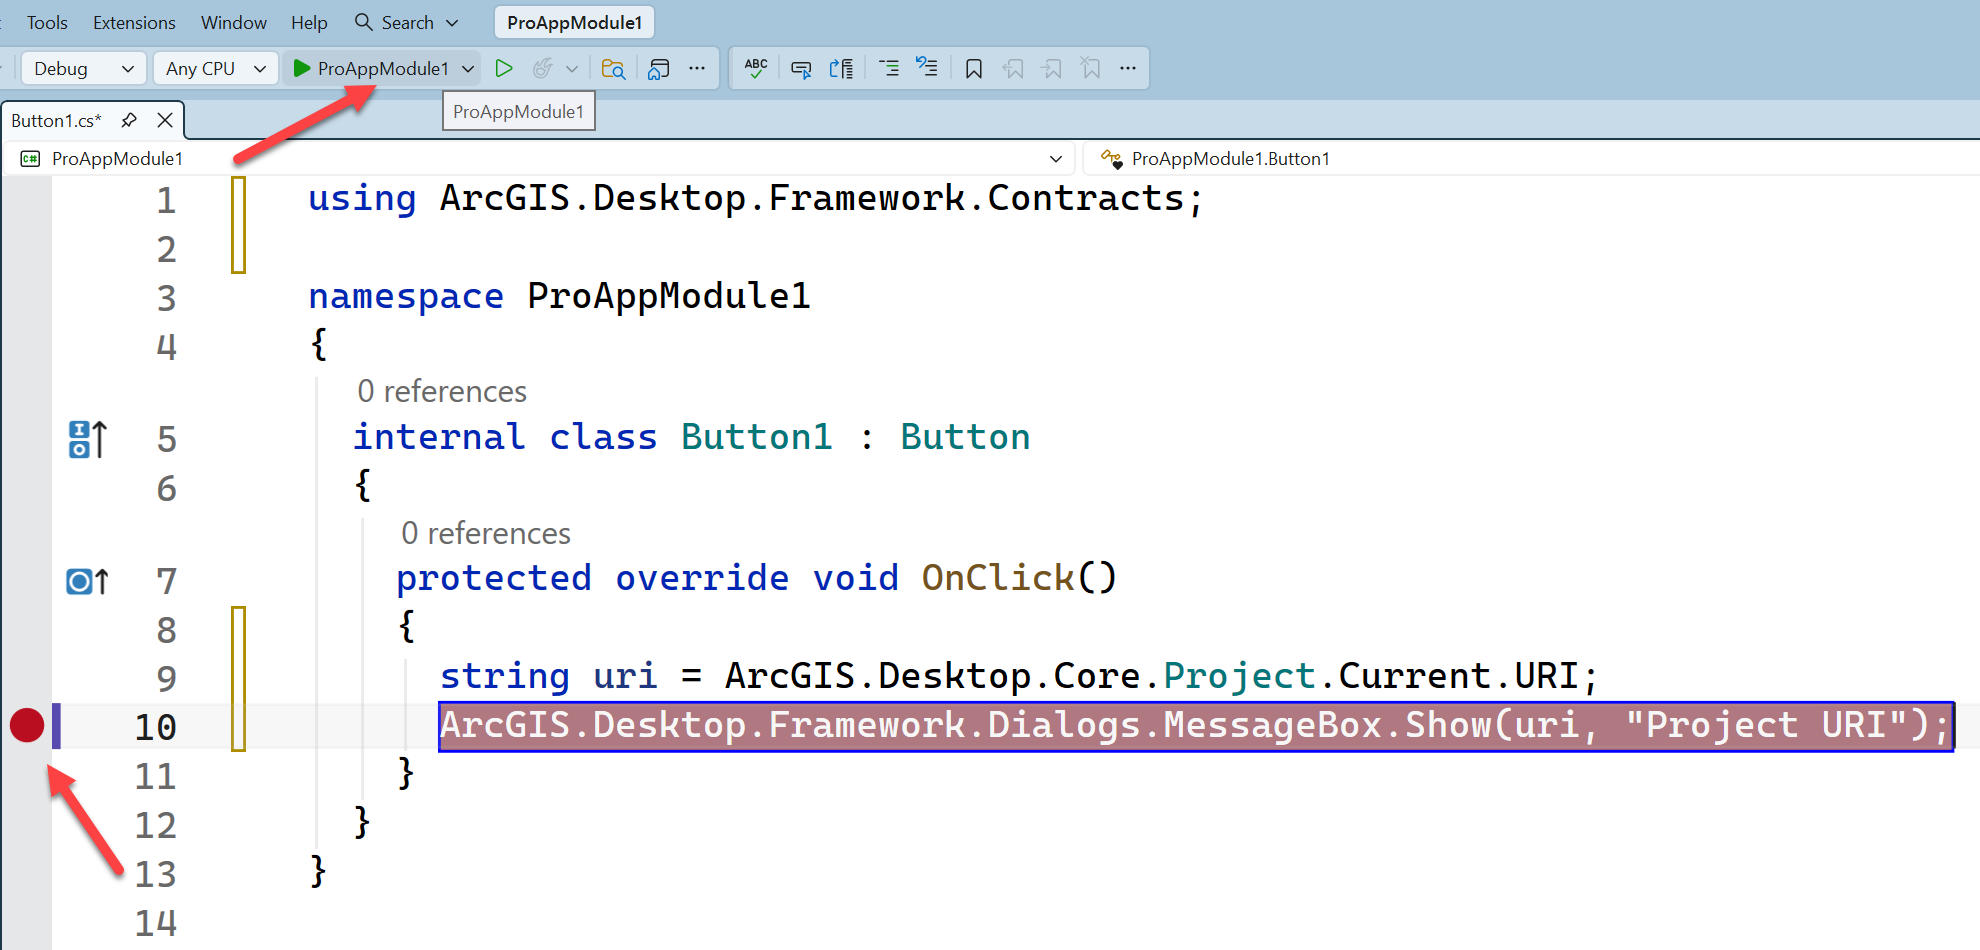Click the indent icon with curved arrow

click(x=927, y=68)
